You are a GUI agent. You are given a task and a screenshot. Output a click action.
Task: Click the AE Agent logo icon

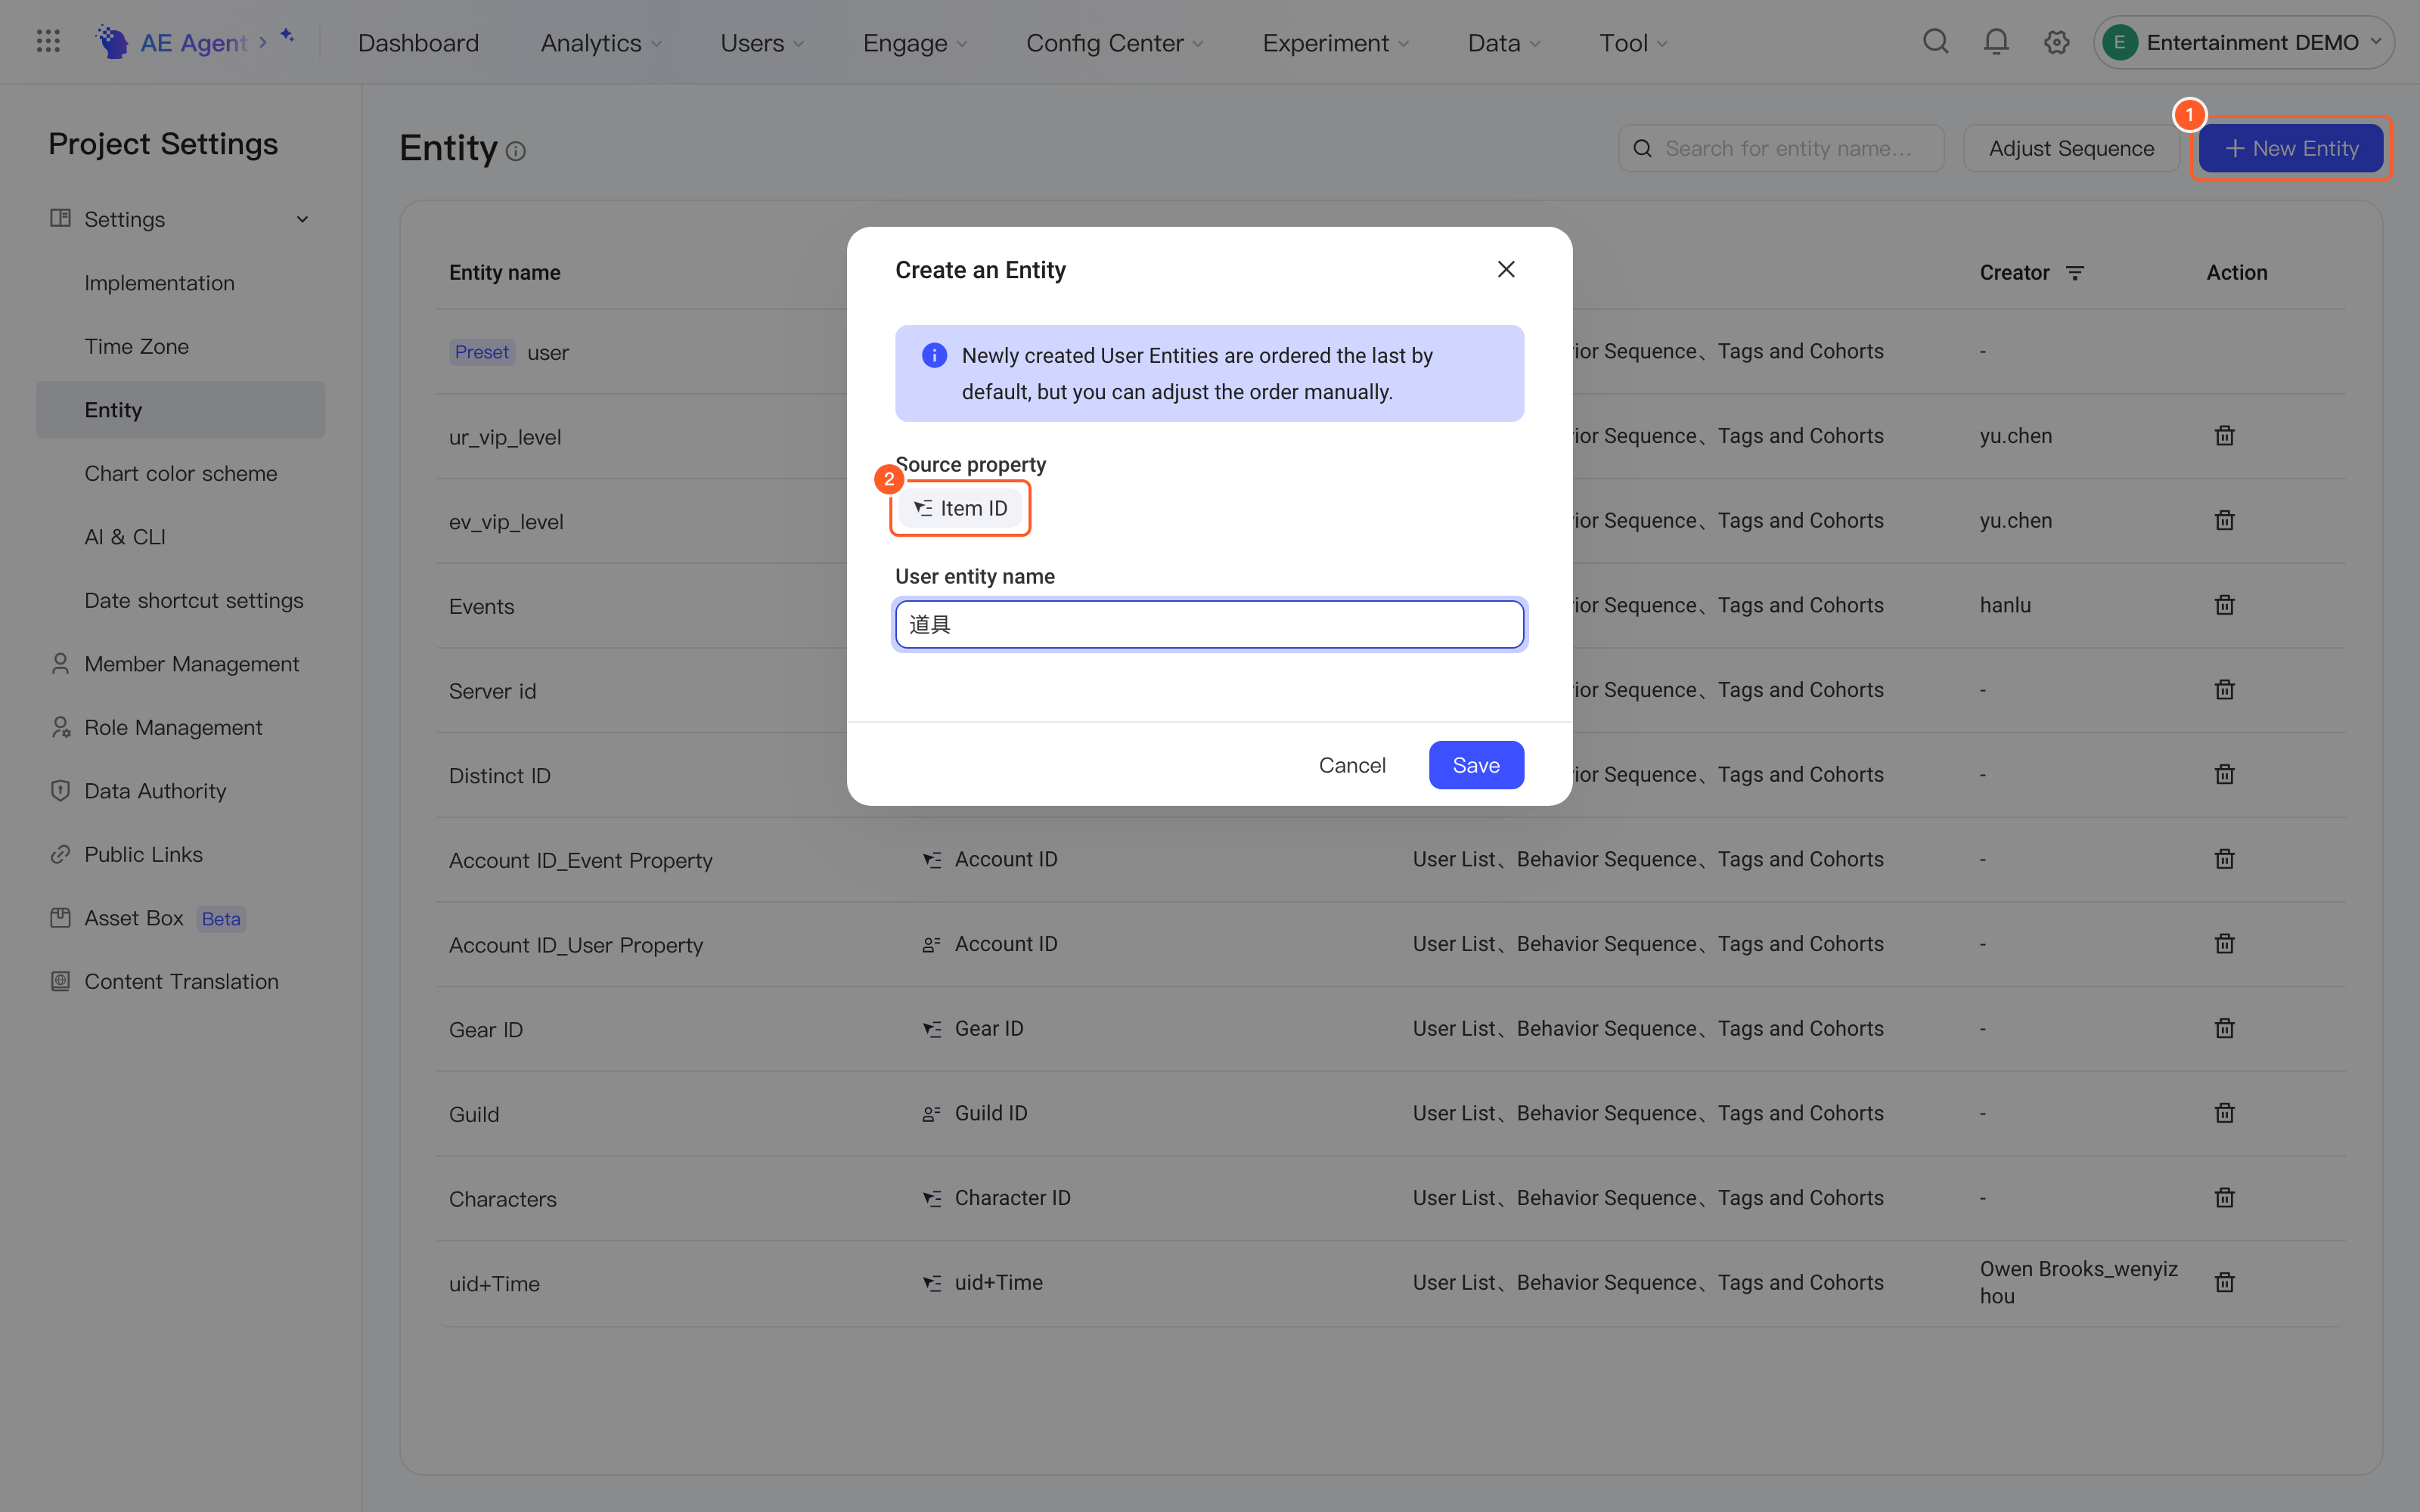[x=111, y=42]
